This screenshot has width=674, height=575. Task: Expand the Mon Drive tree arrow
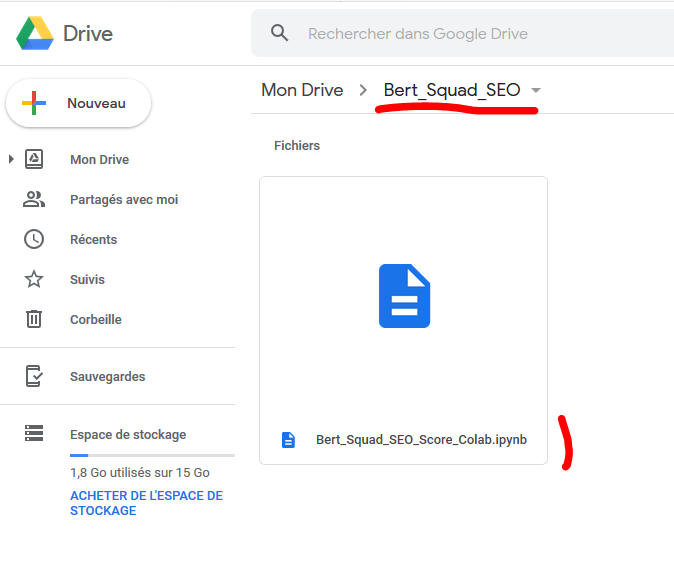pyautogui.click(x=11, y=159)
